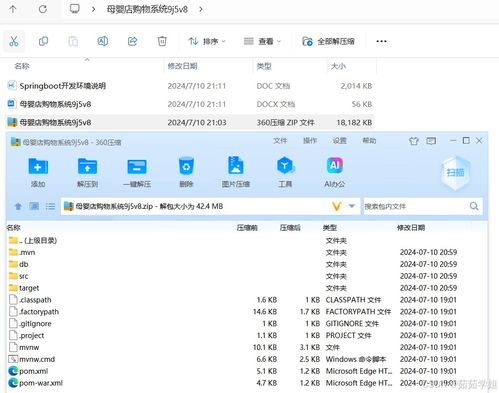Open the path history dropdown arrow
Viewport: 499px width, 393px height.
352,206
